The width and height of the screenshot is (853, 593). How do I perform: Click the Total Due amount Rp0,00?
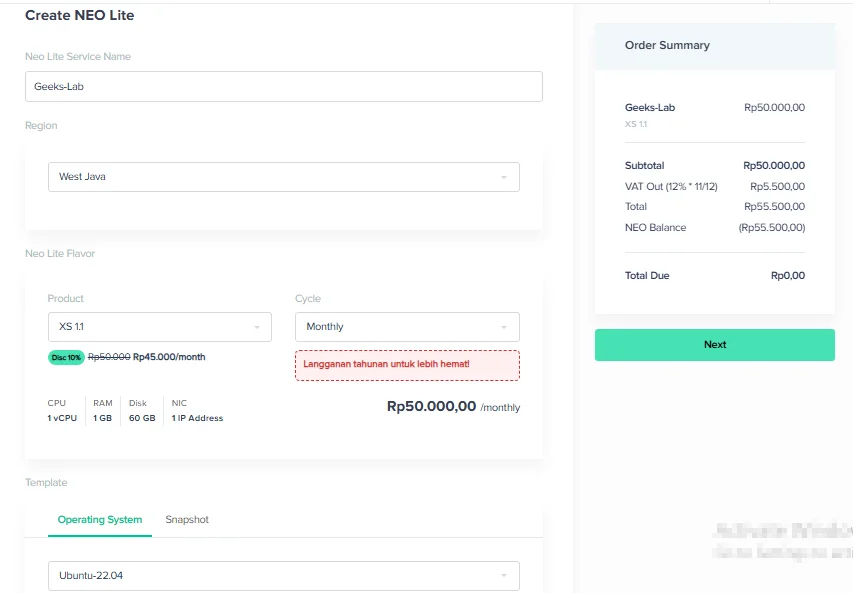point(787,275)
